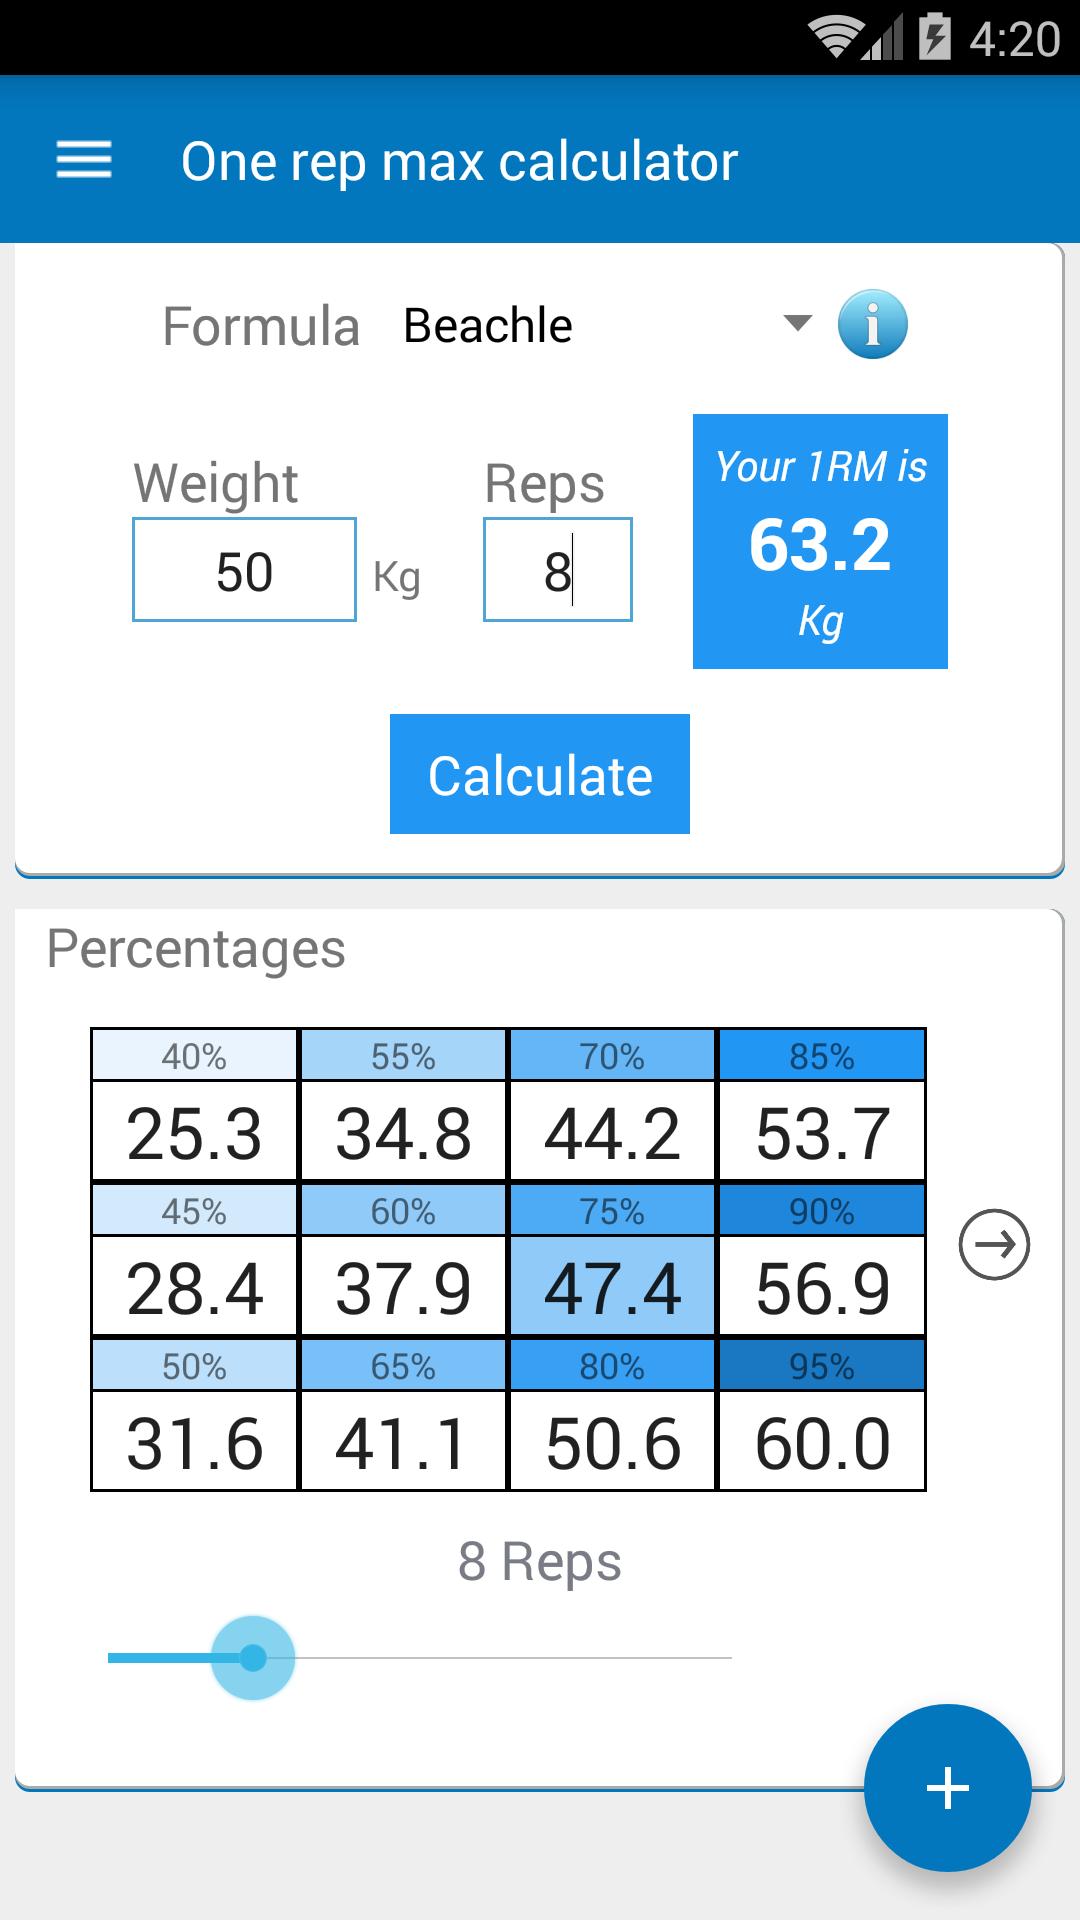The image size is (1080, 1920).
Task: Tap the cellular signal icon
Action: [x=884, y=40]
